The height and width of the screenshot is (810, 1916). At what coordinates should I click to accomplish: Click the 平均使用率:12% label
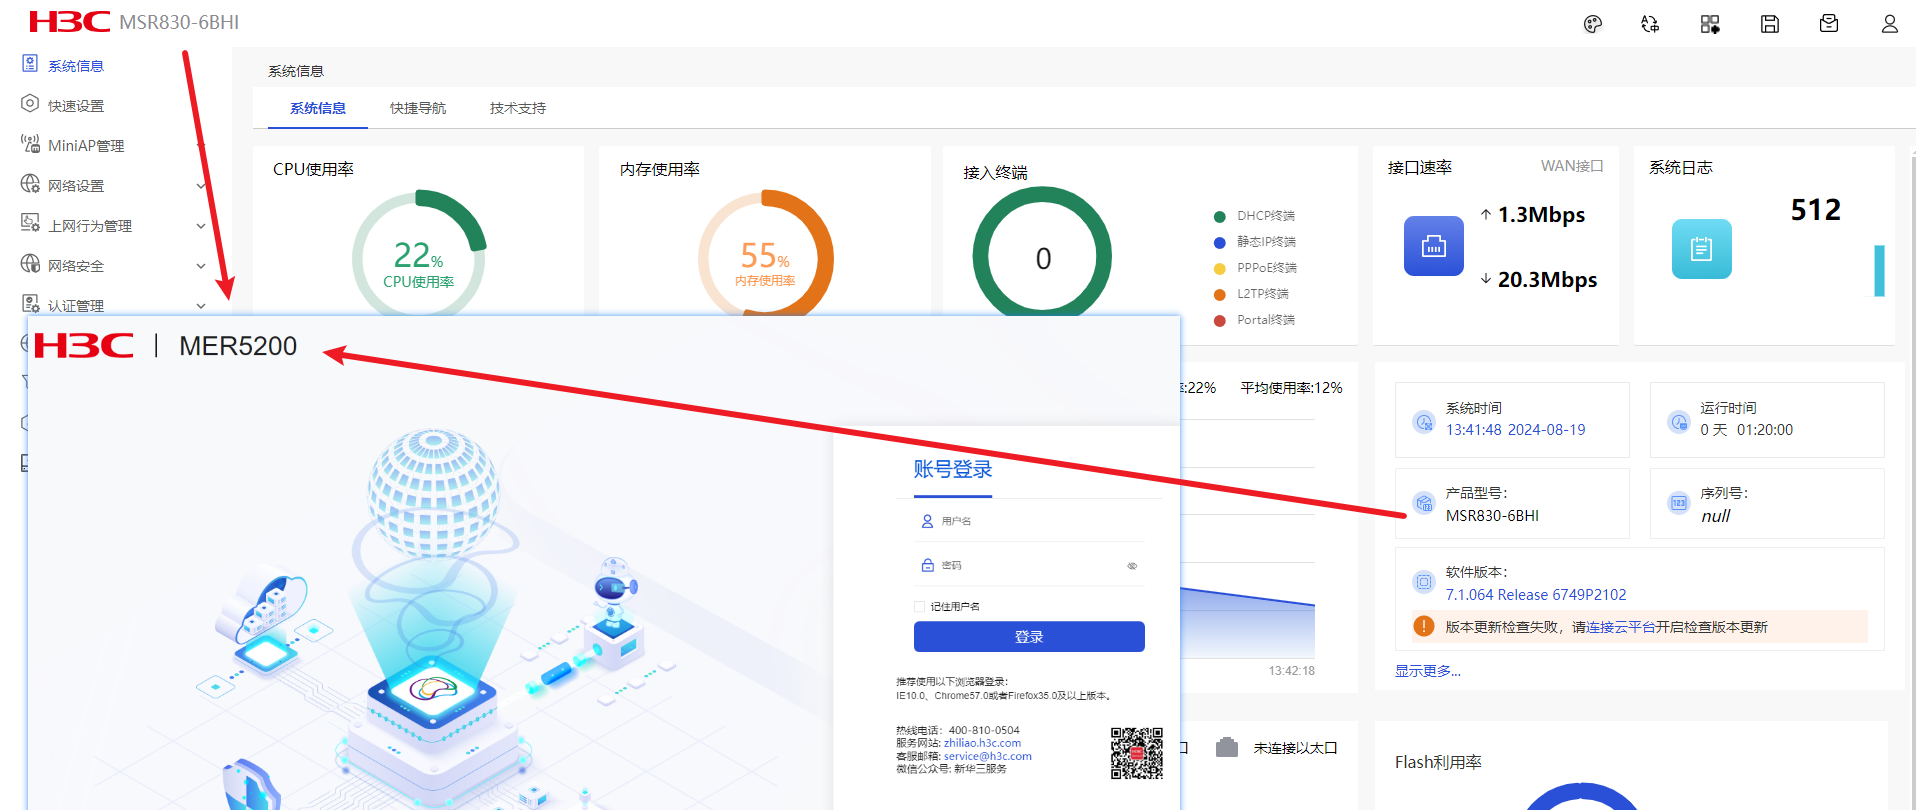[x=1291, y=388]
